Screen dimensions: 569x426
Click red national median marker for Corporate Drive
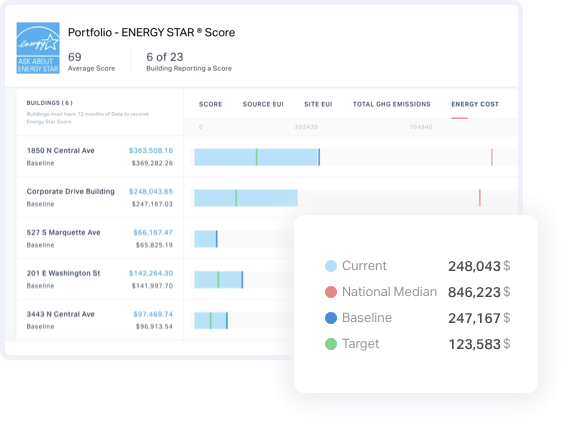(480, 198)
